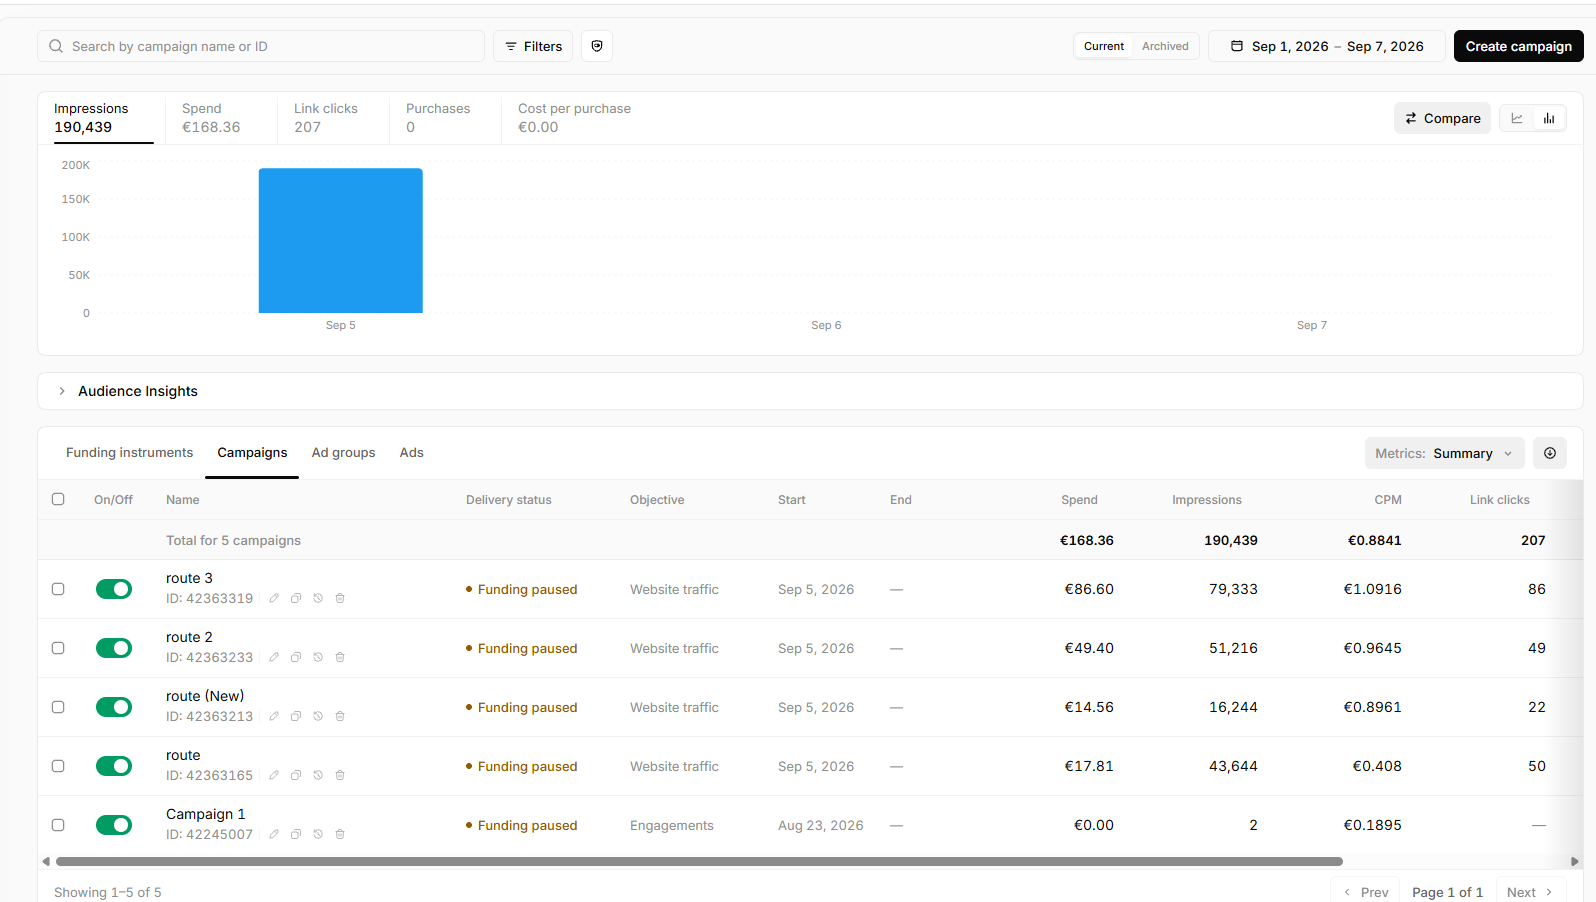
Task: Open the Metrics Summary dropdown
Action: coord(1445,453)
